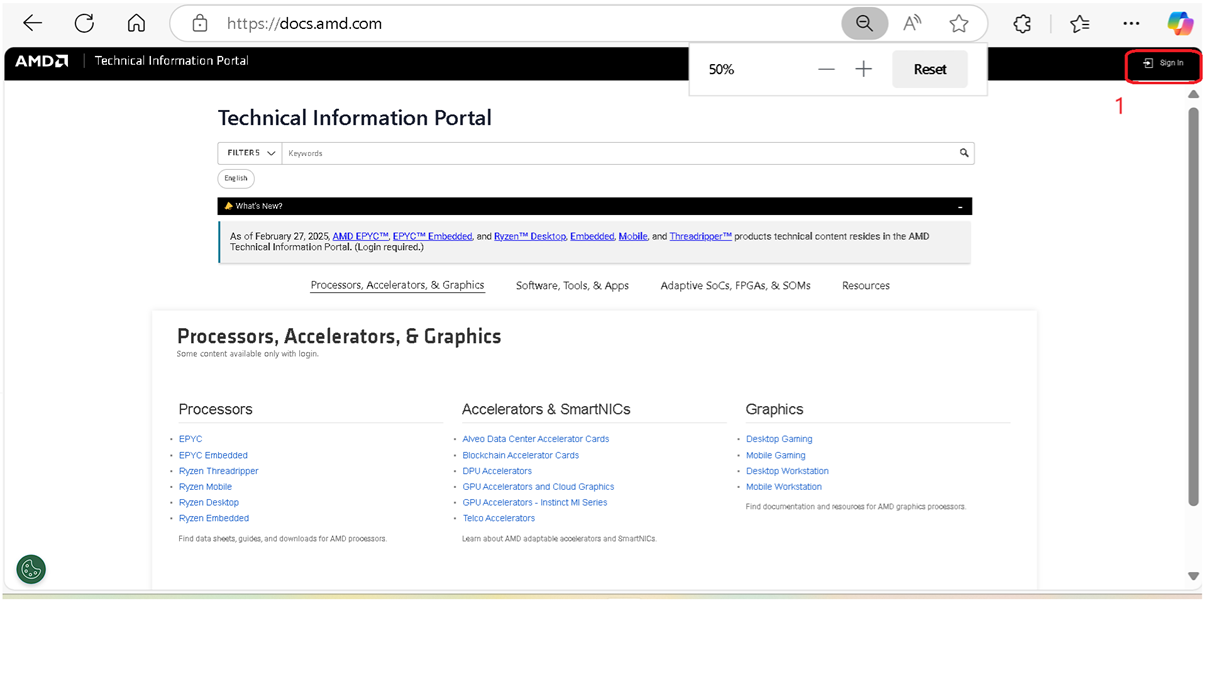
Task: Open cookie preferences button
Action: pos(31,569)
